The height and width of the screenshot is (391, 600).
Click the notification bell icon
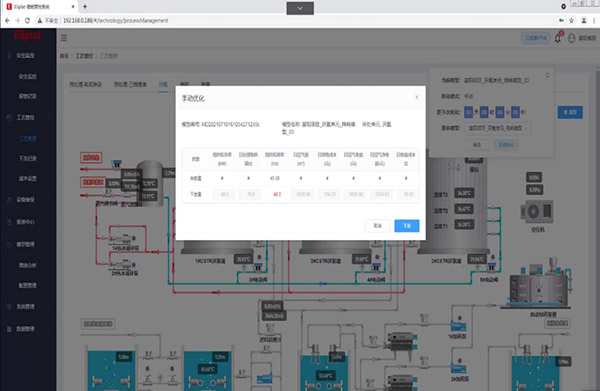(x=558, y=38)
